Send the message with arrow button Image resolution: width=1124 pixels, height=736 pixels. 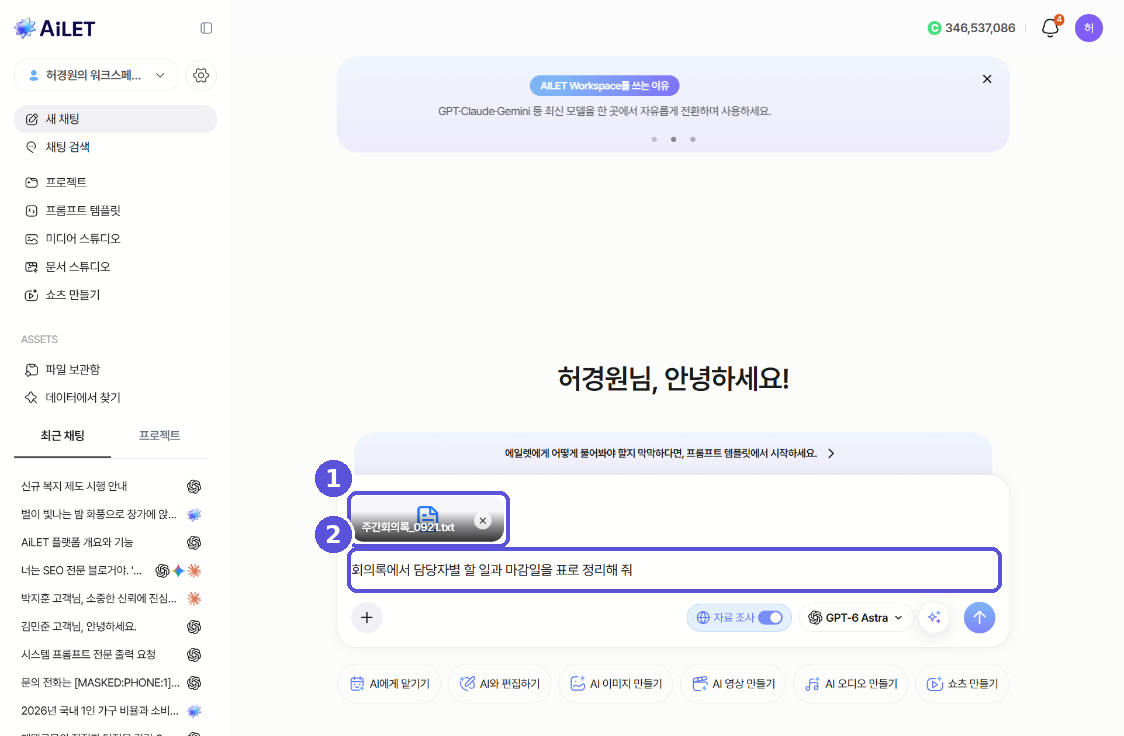[x=979, y=618]
